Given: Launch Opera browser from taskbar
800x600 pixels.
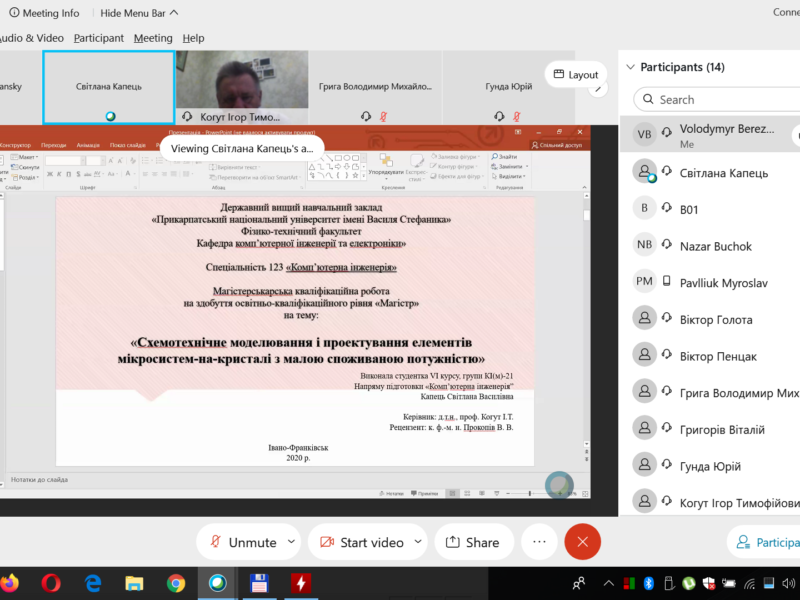Looking at the screenshot, I should 52,582.
